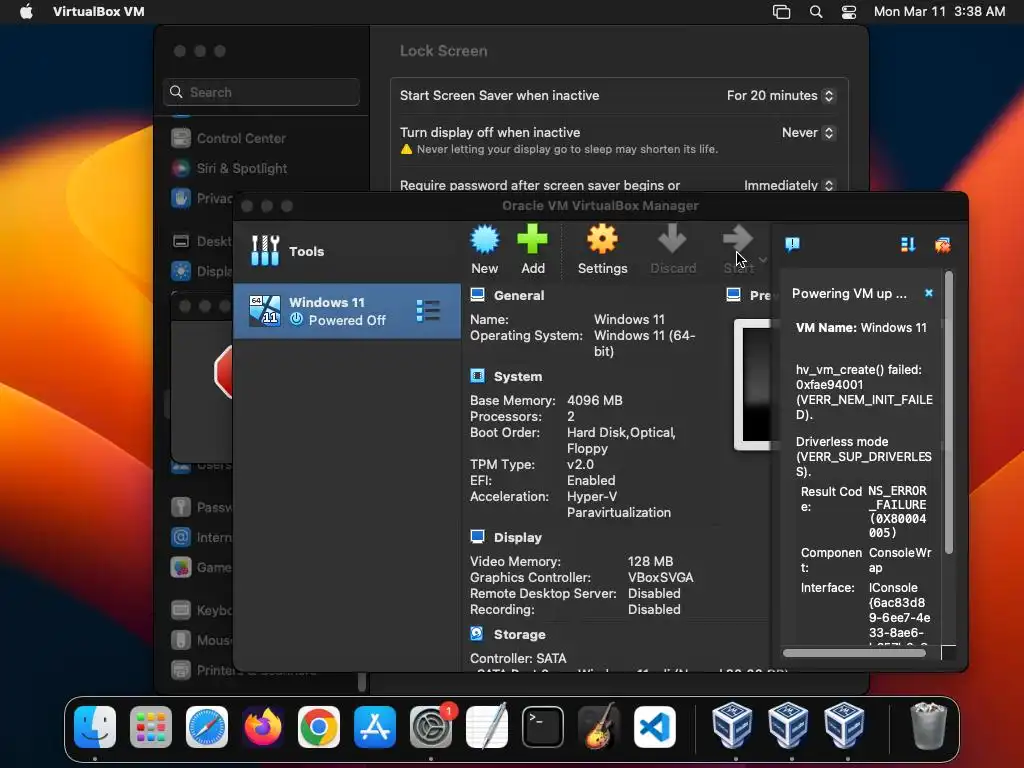Image resolution: width=1024 pixels, height=768 pixels.
Task: Click the New VM toolbar icon
Action: 485,240
